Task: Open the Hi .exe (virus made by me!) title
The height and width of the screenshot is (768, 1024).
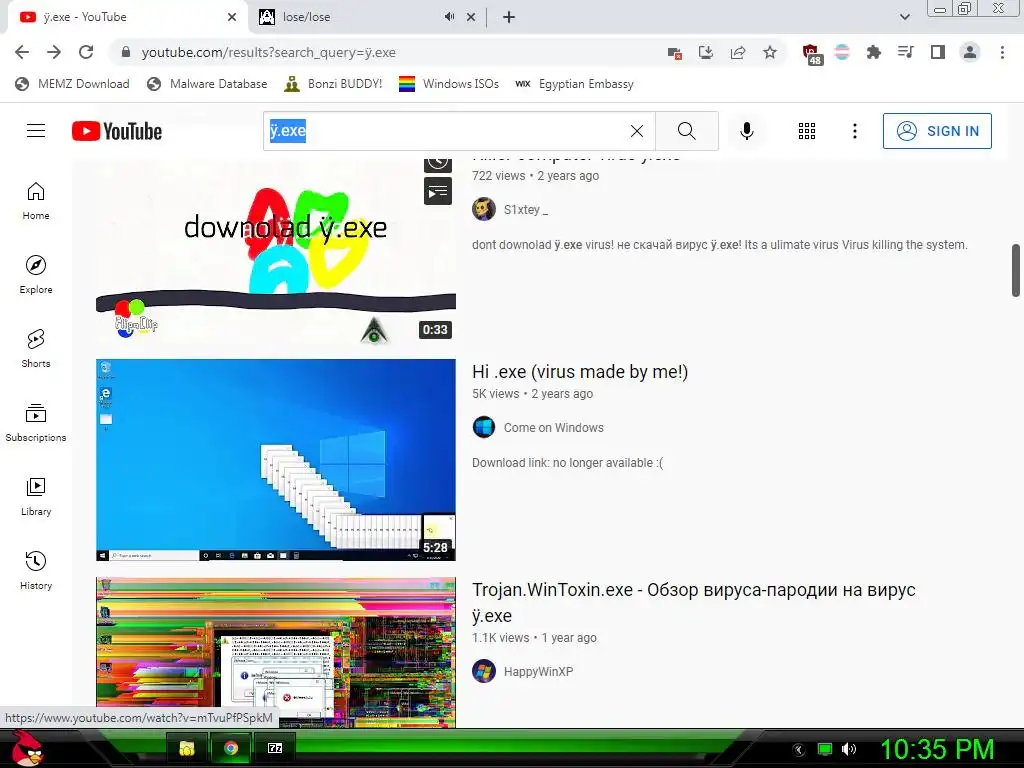Action: (580, 372)
